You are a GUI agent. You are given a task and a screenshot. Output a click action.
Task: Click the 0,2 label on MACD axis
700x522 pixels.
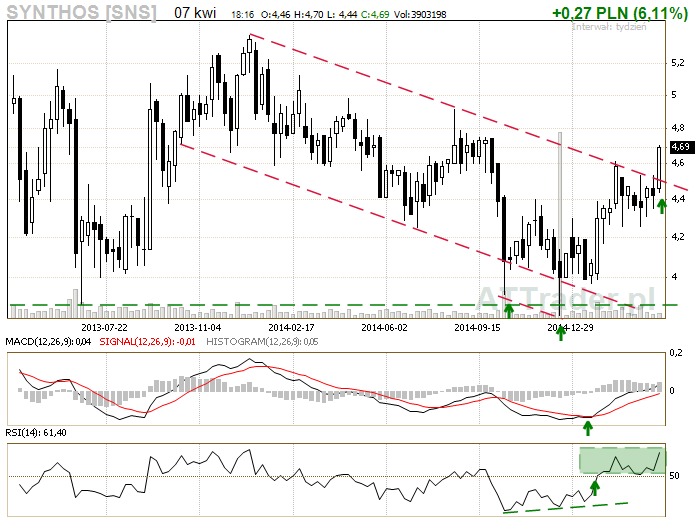[676, 353]
